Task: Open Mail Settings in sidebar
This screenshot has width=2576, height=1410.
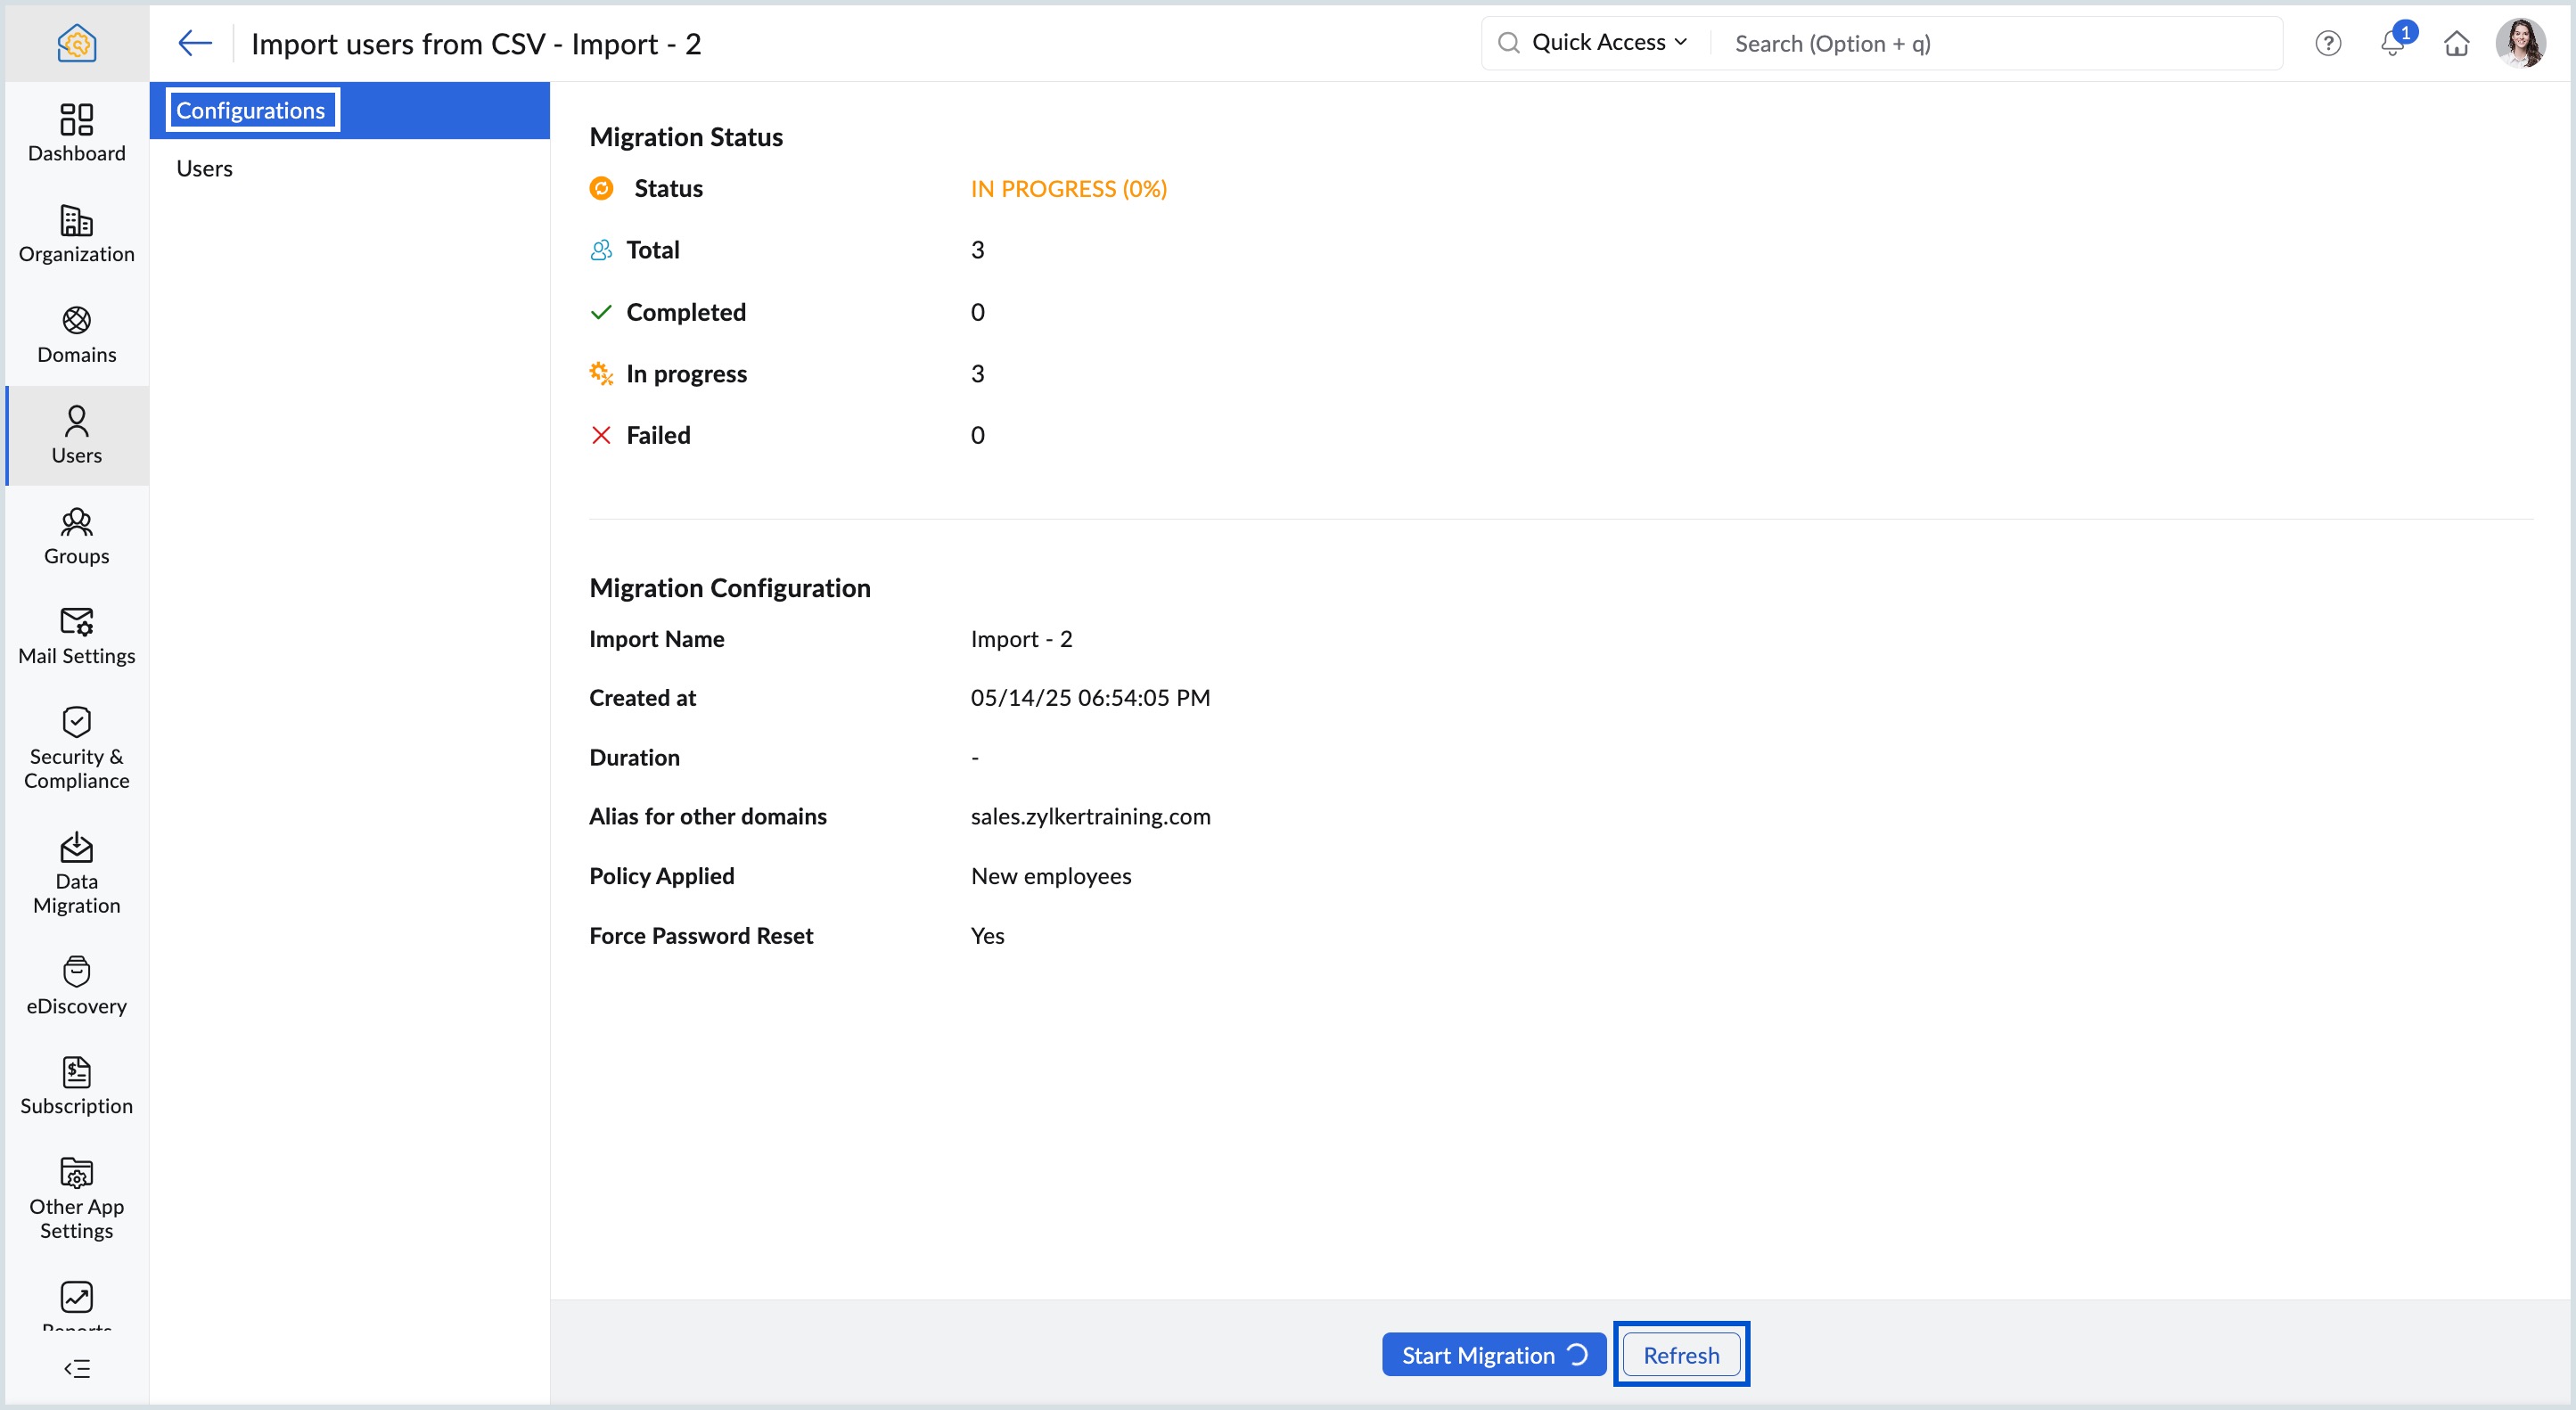Action: pyautogui.click(x=76, y=636)
